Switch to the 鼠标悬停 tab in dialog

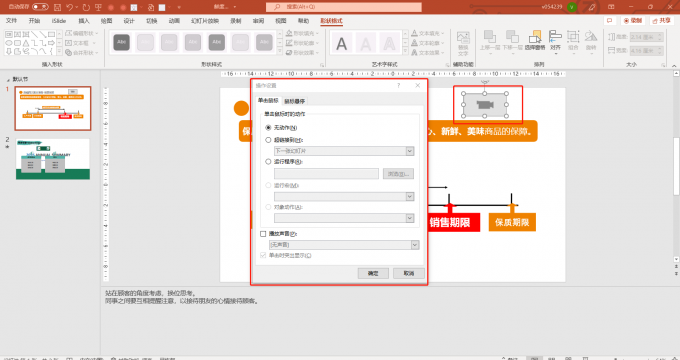click(x=294, y=101)
